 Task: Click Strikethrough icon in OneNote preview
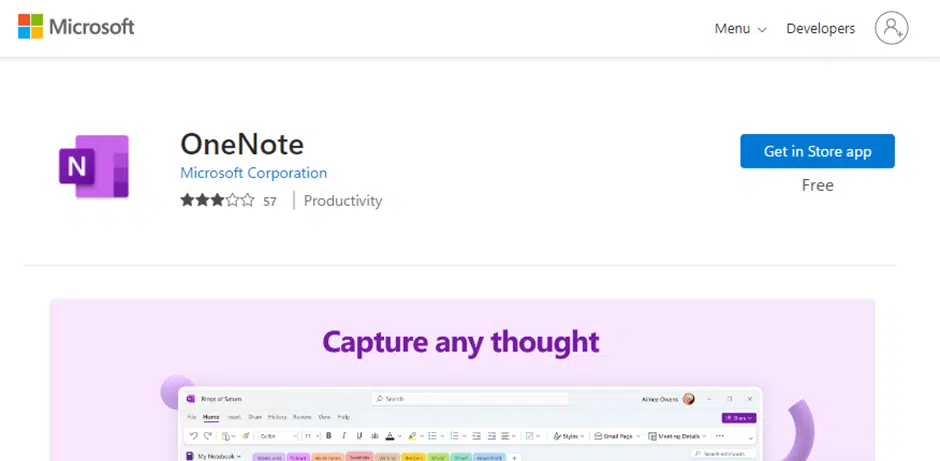[375, 436]
